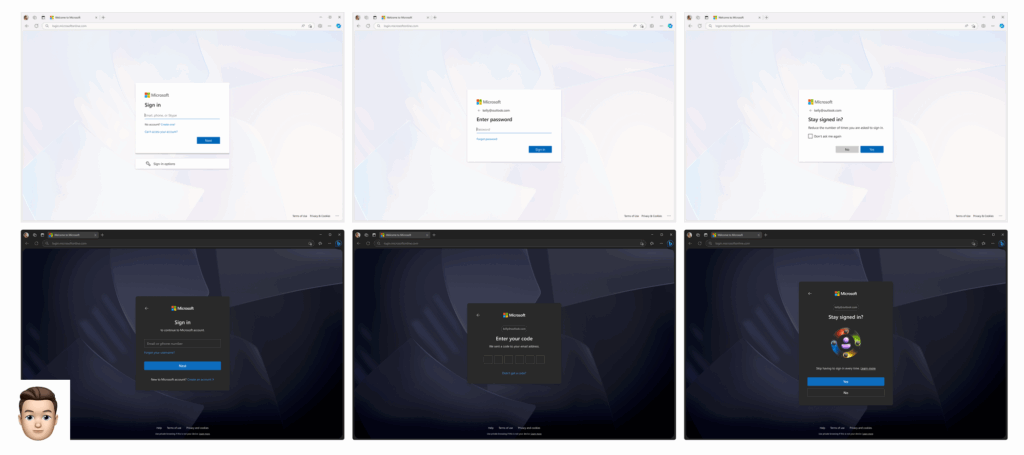Click the Forgot password link
The height and width of the screenshot is (455, 1024).
pos(487,139)
